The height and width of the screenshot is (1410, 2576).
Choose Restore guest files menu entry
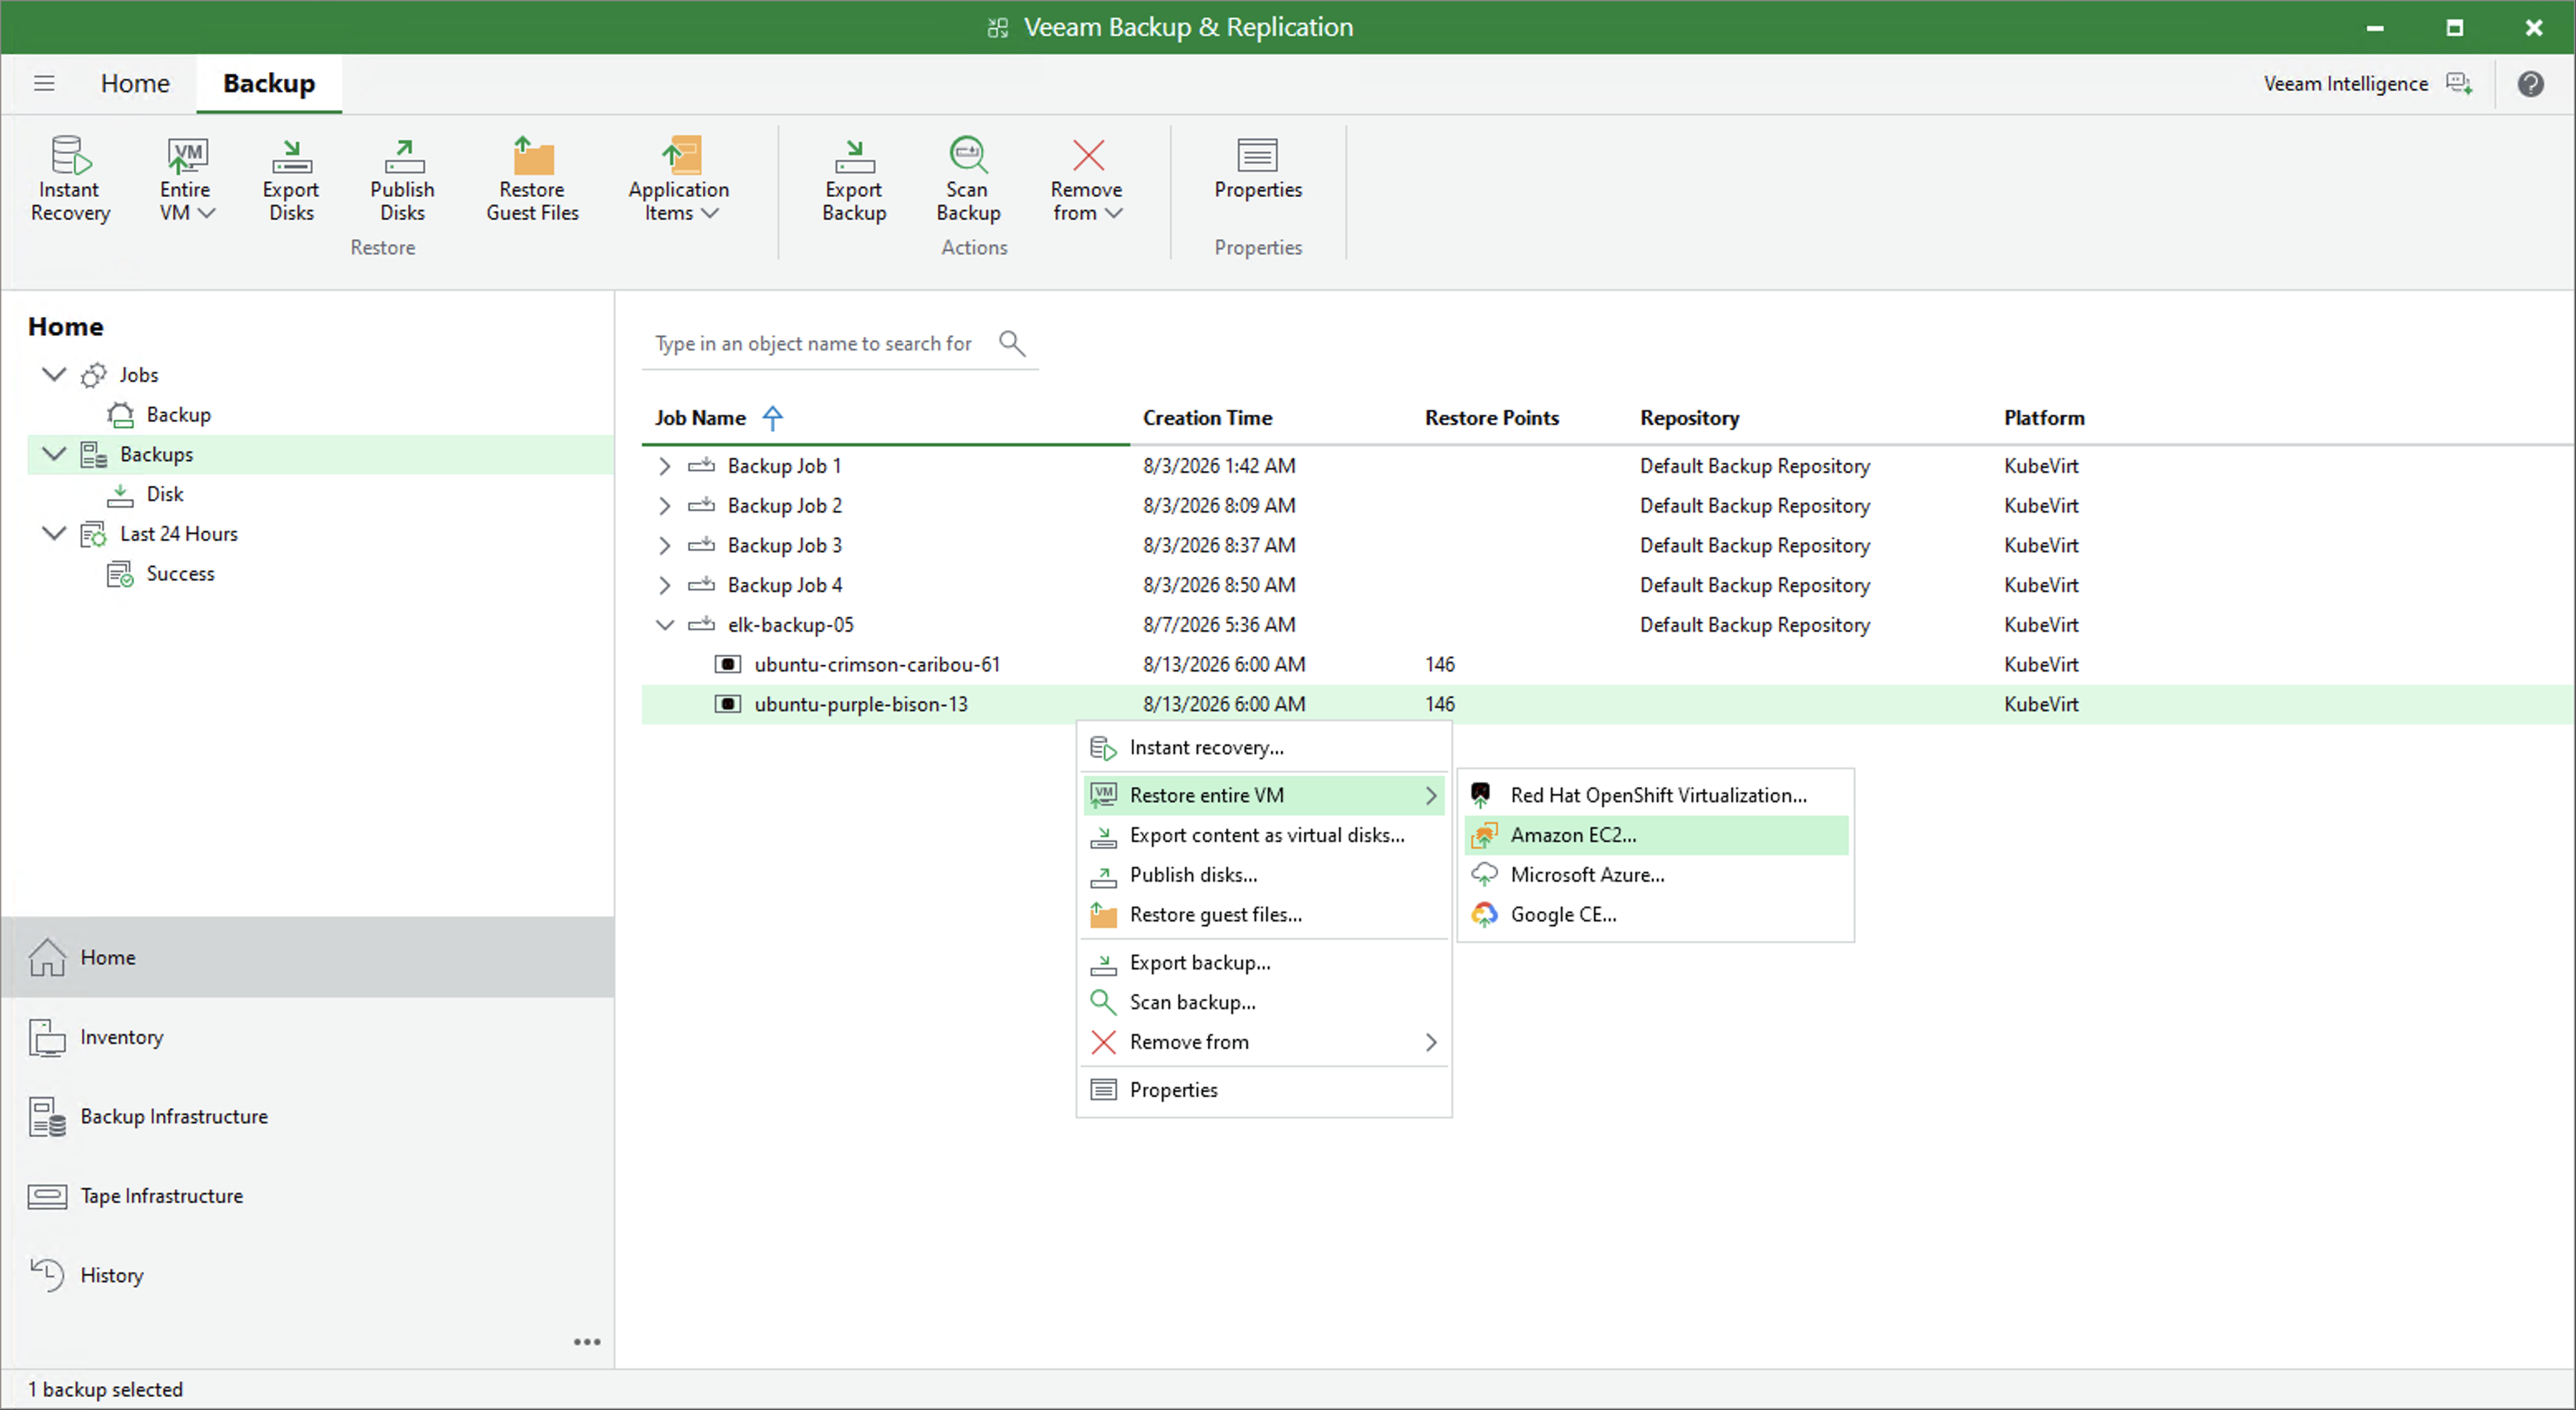pos(1264,914)
